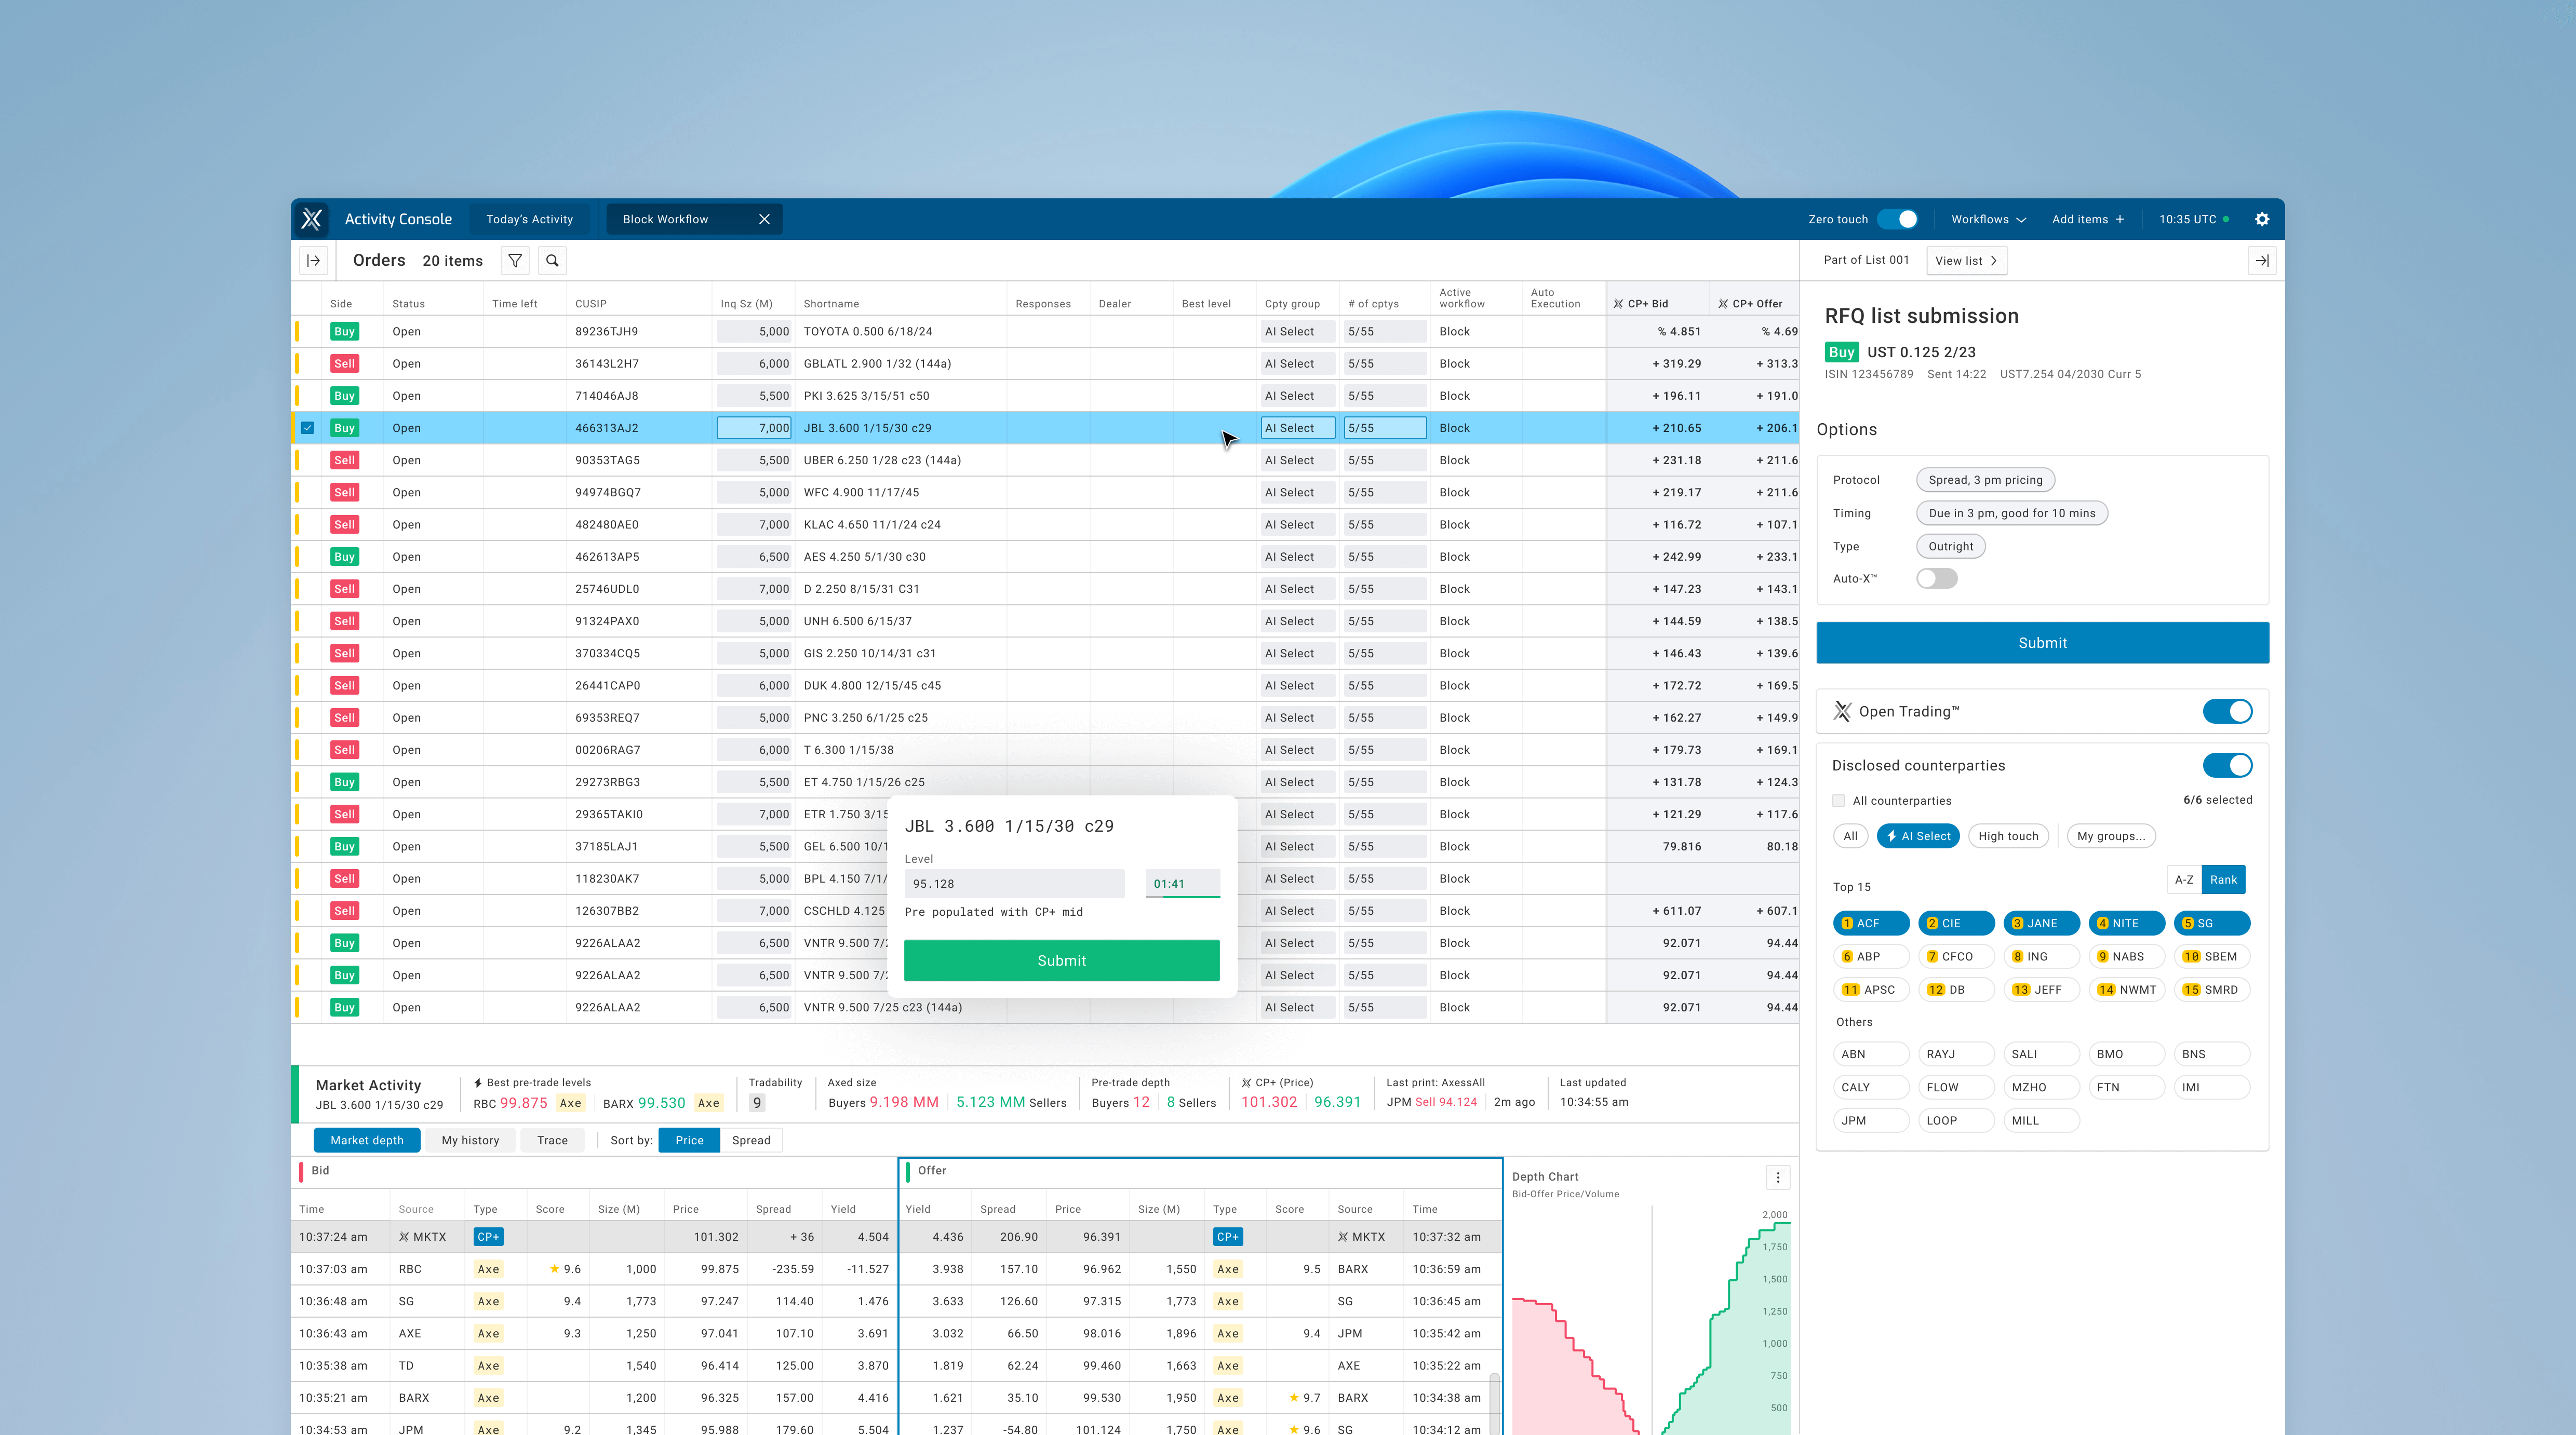Switch to Today's Activity tab
The image size is (2576, 1435).
tap(529, 219)
